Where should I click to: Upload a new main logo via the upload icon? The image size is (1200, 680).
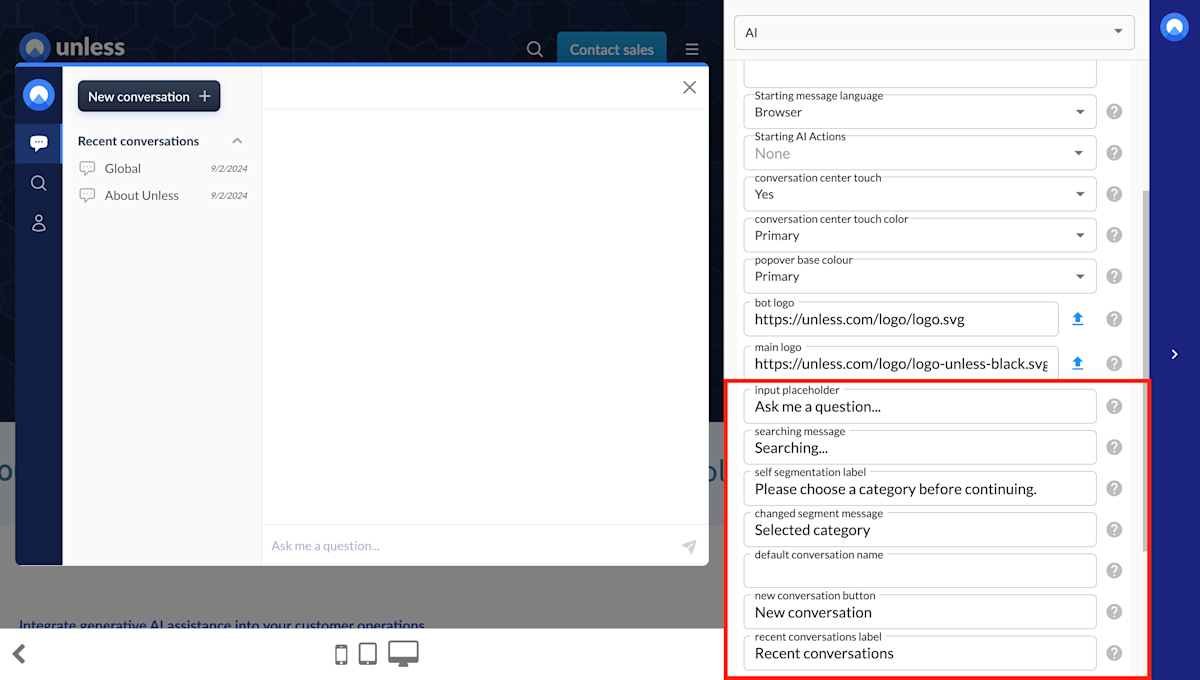tap(1078, 363)
